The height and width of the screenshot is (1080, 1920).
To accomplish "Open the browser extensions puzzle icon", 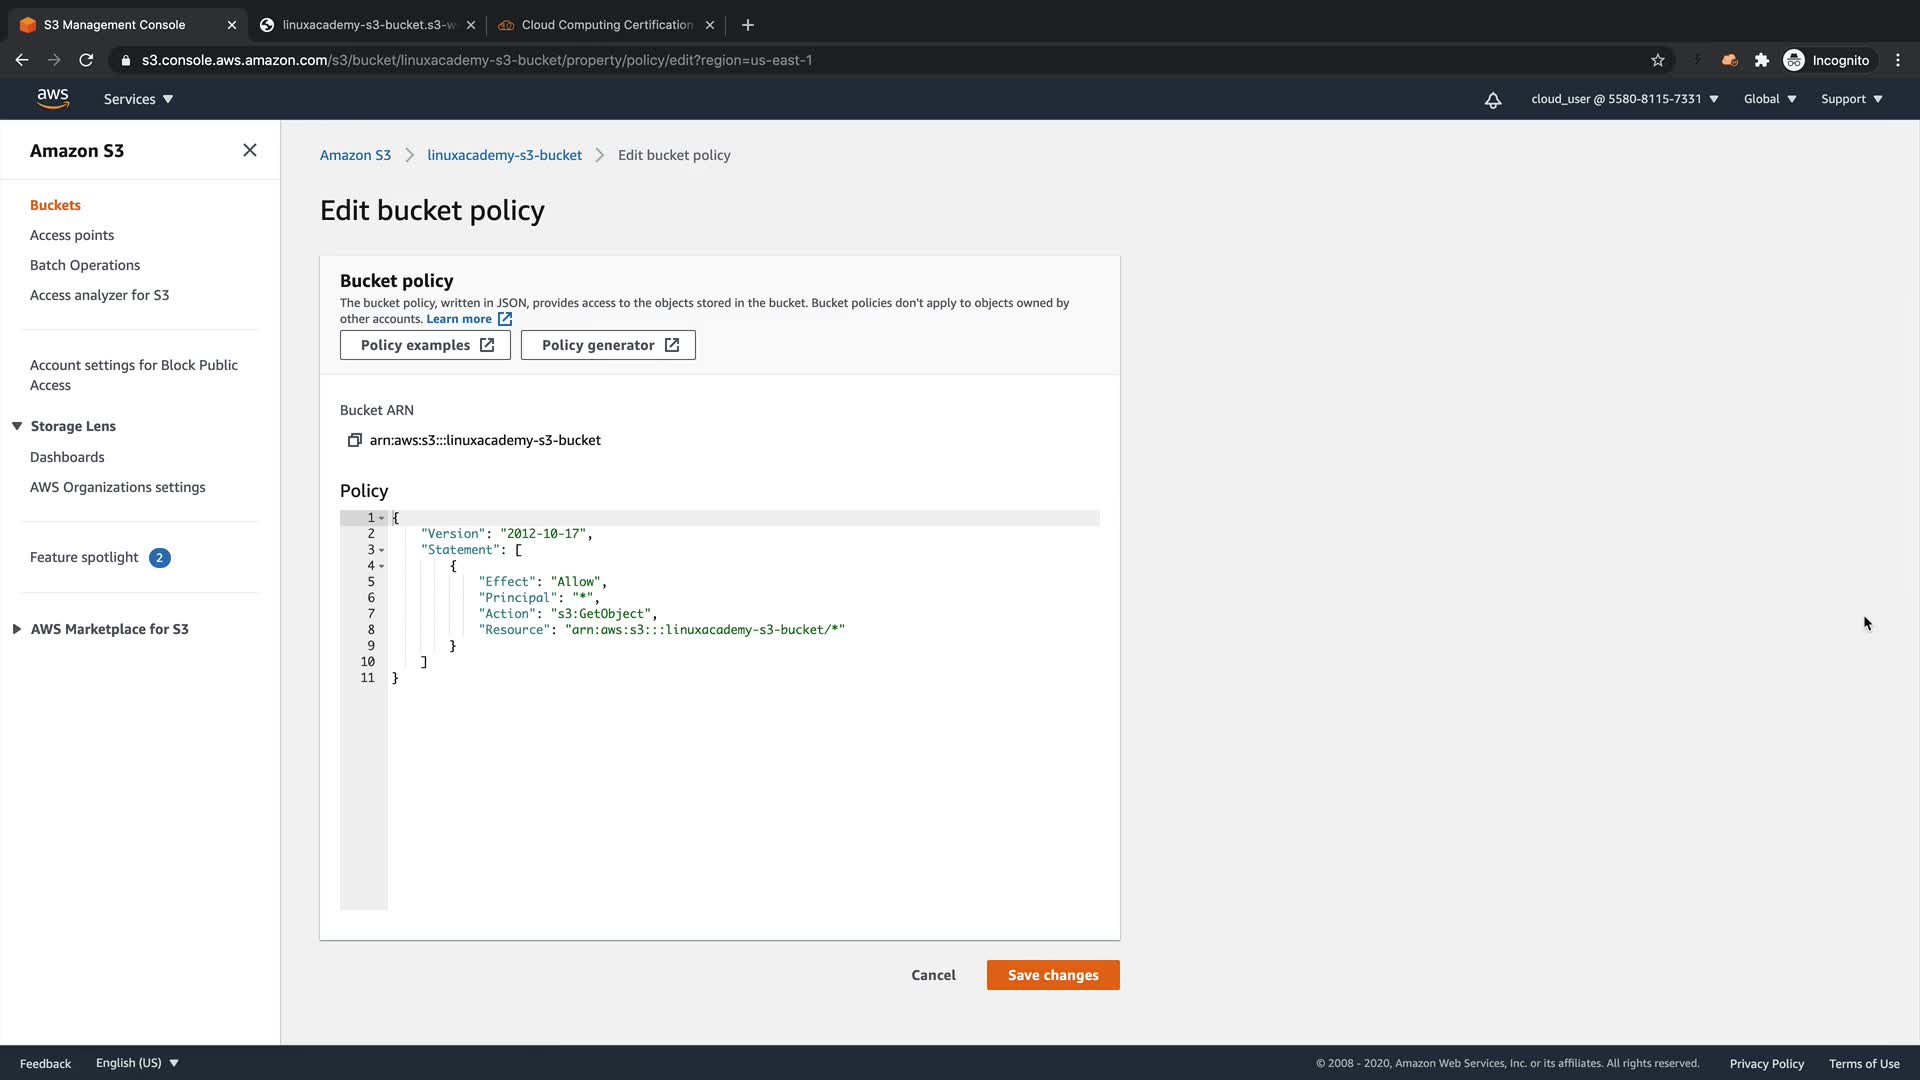I will (x=1762, y=60).
